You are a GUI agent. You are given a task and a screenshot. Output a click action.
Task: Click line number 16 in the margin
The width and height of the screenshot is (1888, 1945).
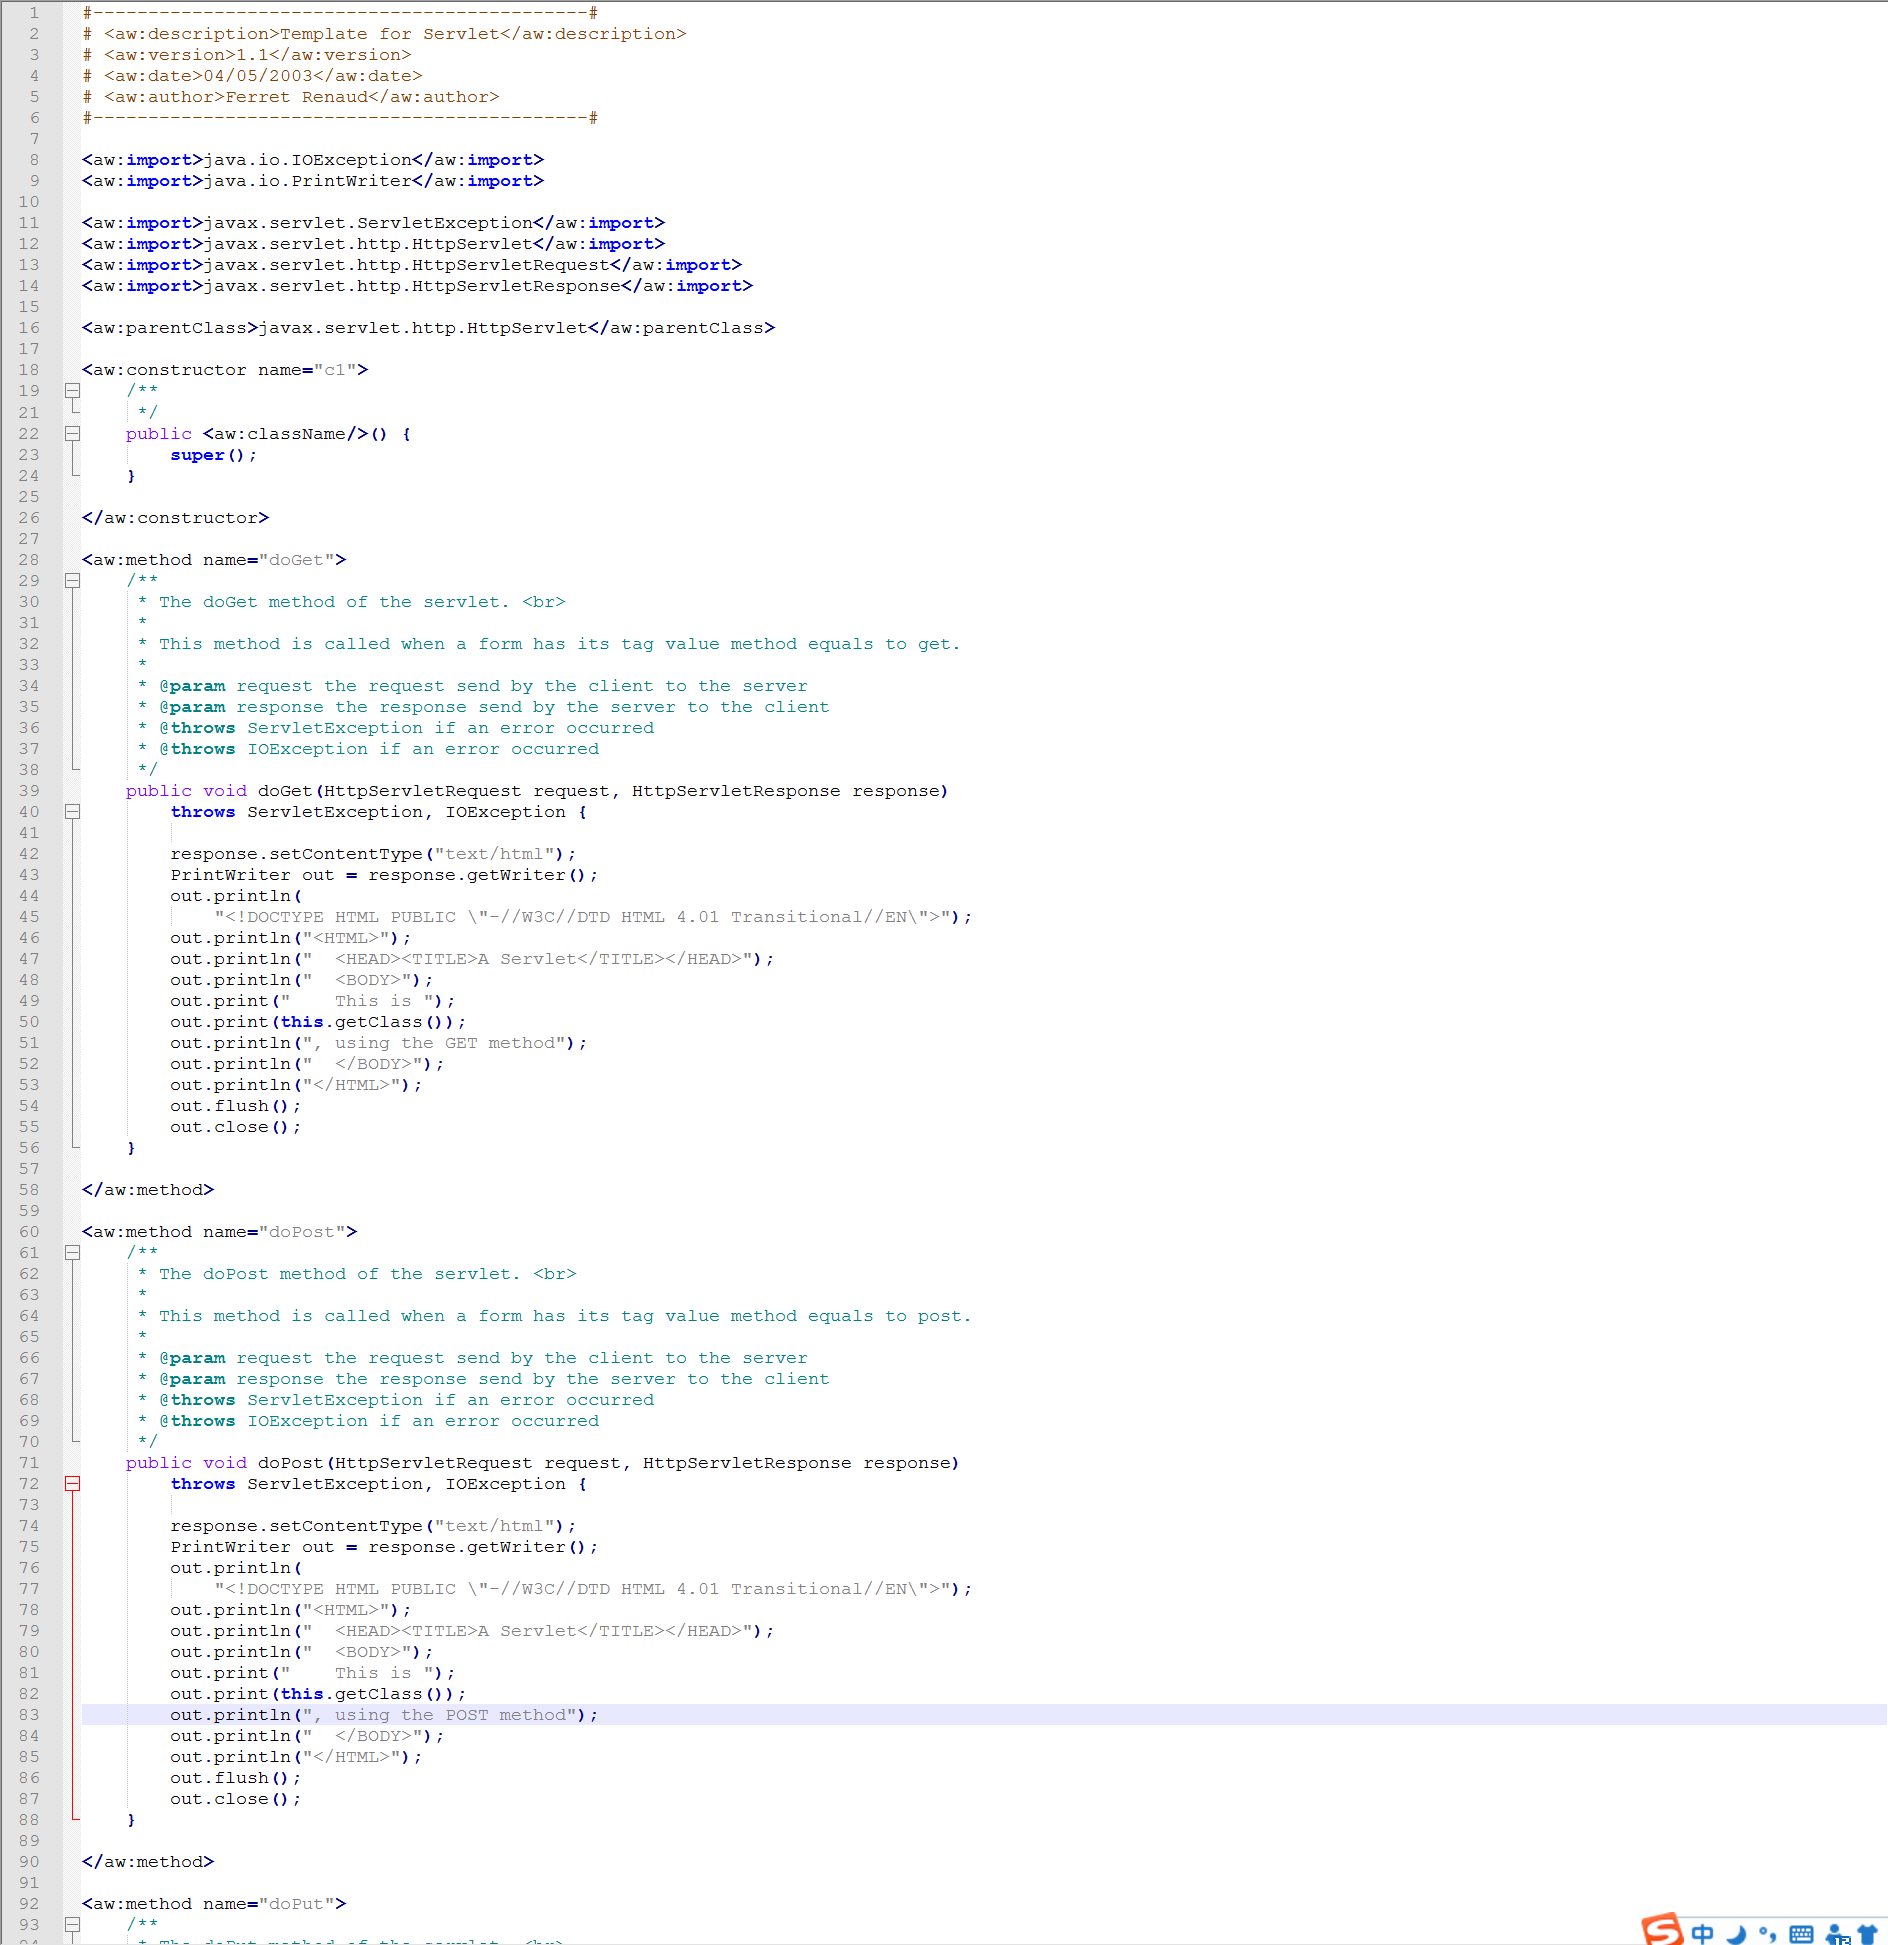tap(29, 328)
